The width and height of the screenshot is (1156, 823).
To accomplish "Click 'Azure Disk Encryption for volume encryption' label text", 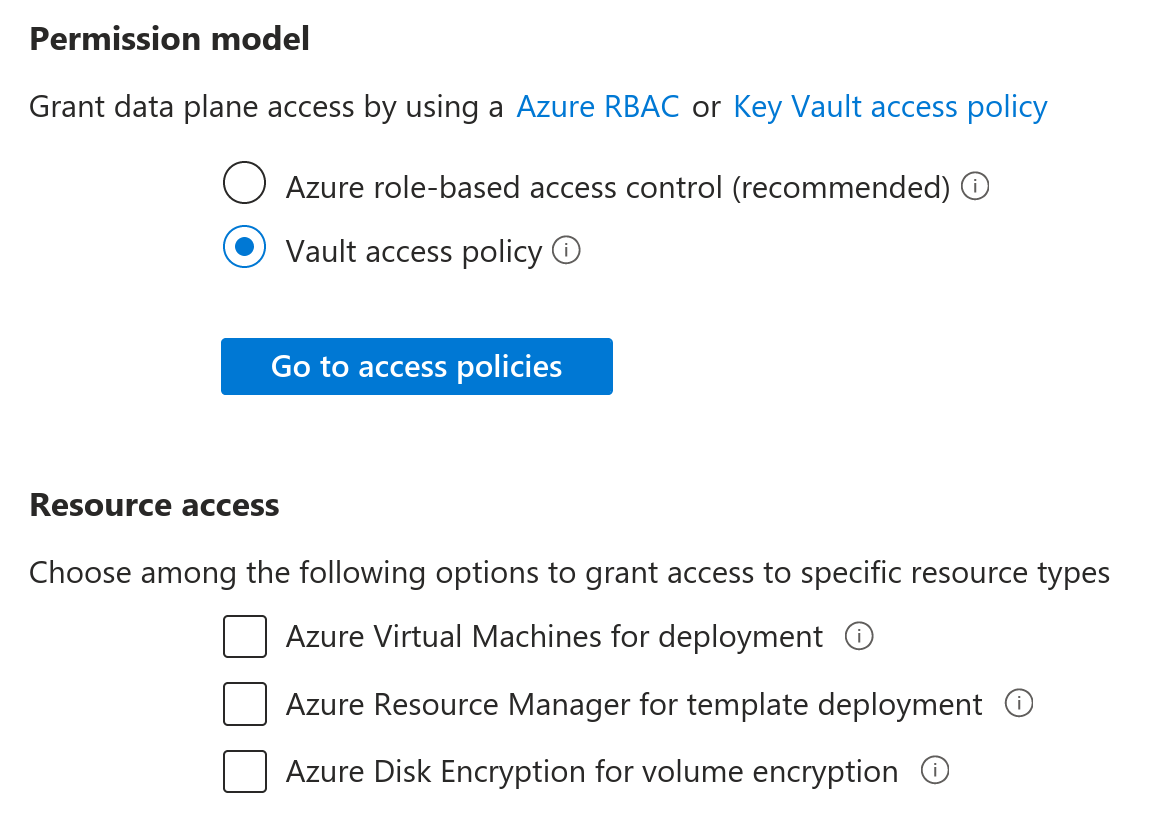I will point(592,772).
